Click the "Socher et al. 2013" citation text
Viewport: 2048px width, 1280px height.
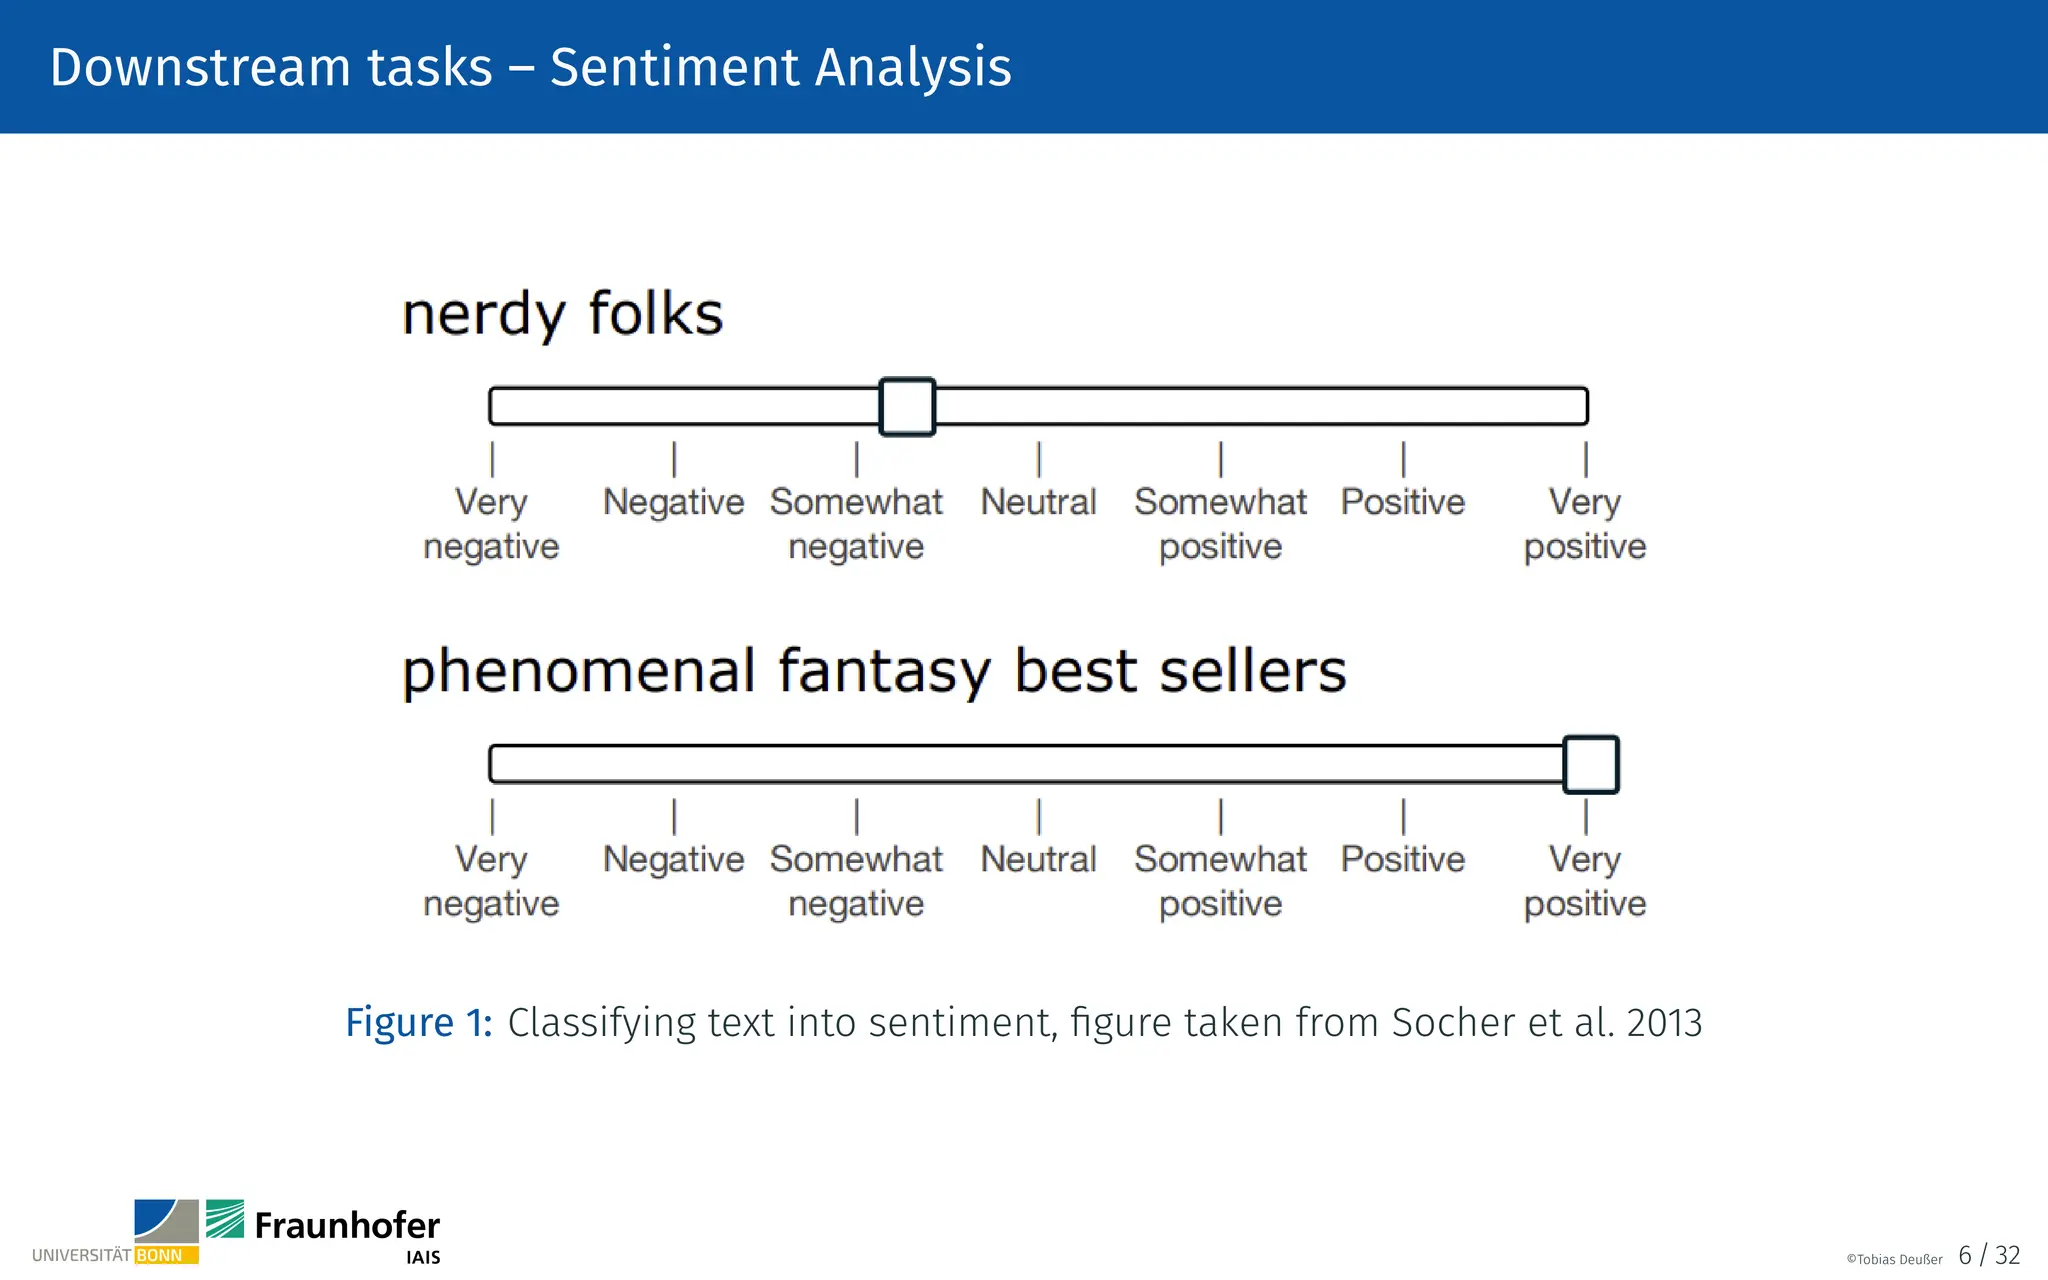point(1546,1023)
